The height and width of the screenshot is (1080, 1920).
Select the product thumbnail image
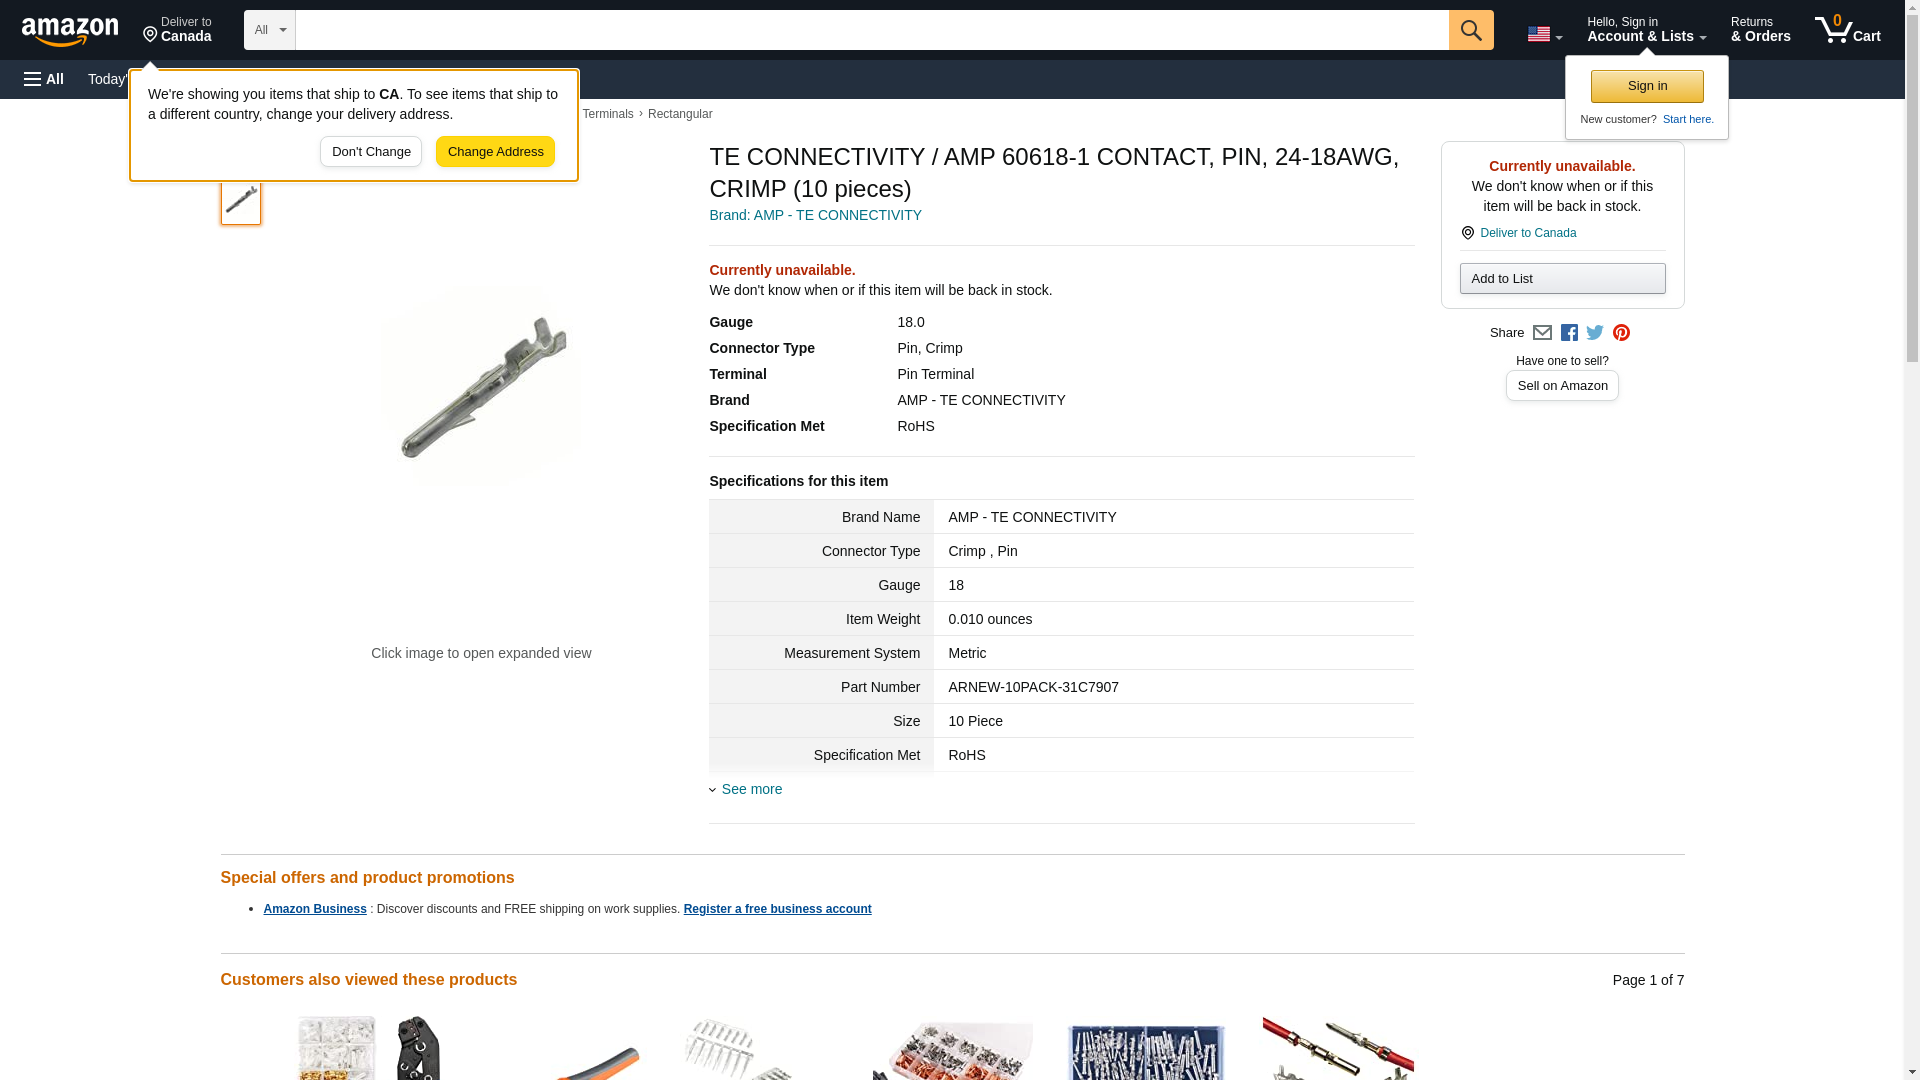coord(241,200)
